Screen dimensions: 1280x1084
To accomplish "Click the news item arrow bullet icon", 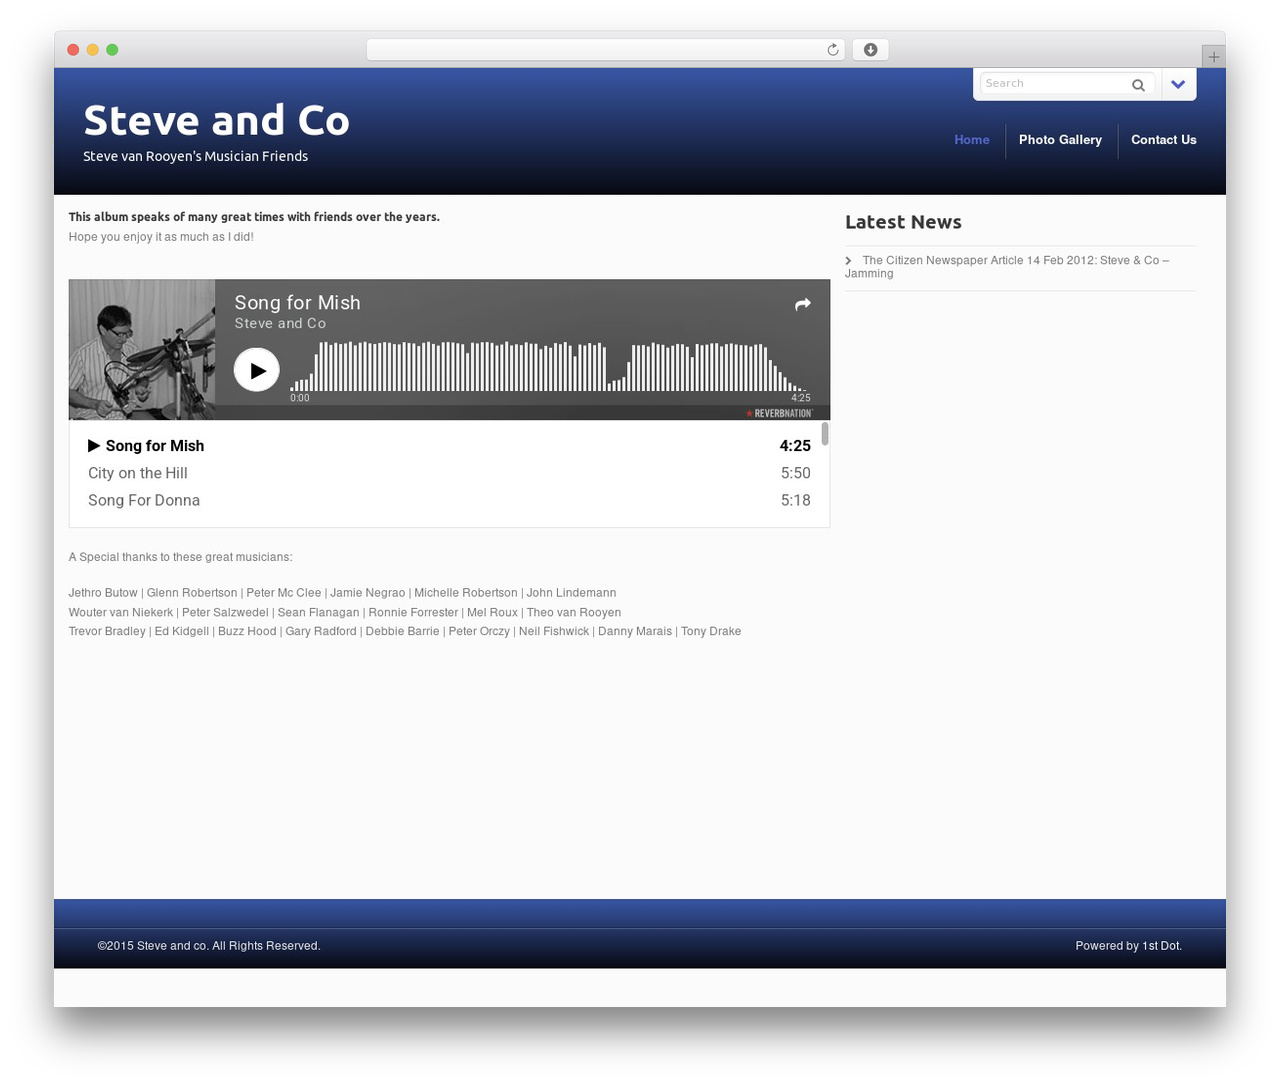I will click(x=848, y=260).
